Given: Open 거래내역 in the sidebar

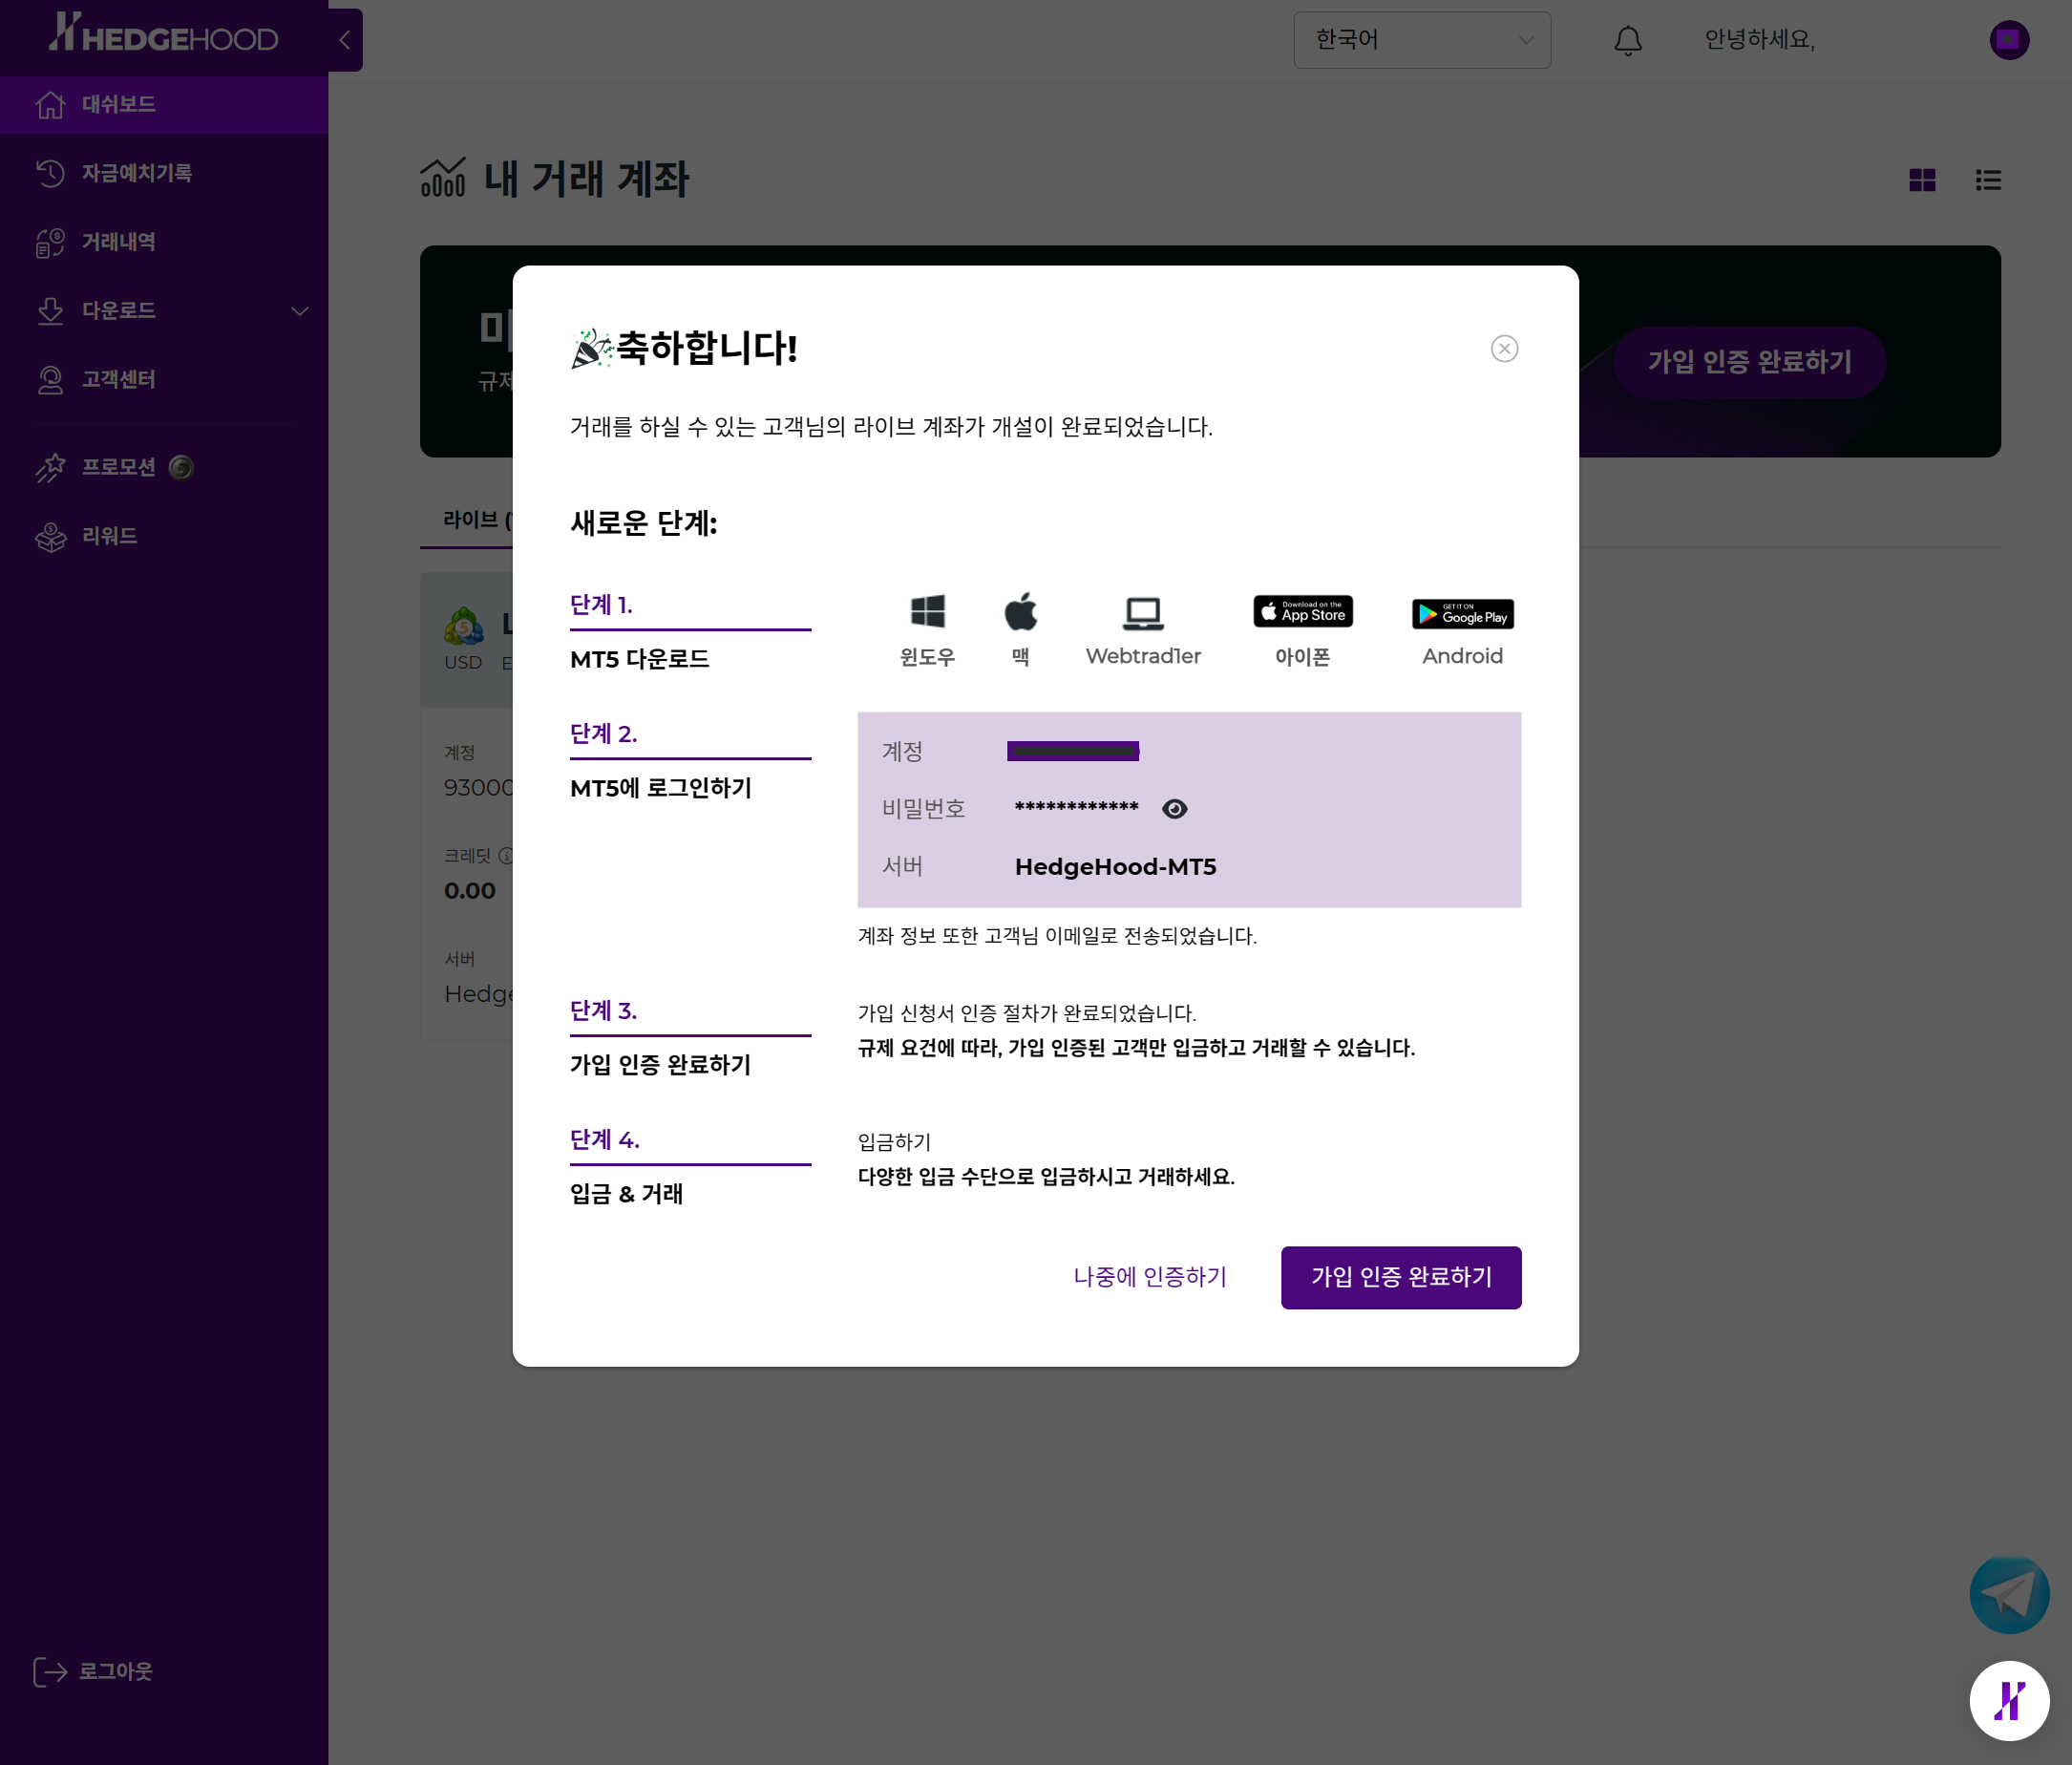Looking at the screenshot, I should click(x=164, y=242).
